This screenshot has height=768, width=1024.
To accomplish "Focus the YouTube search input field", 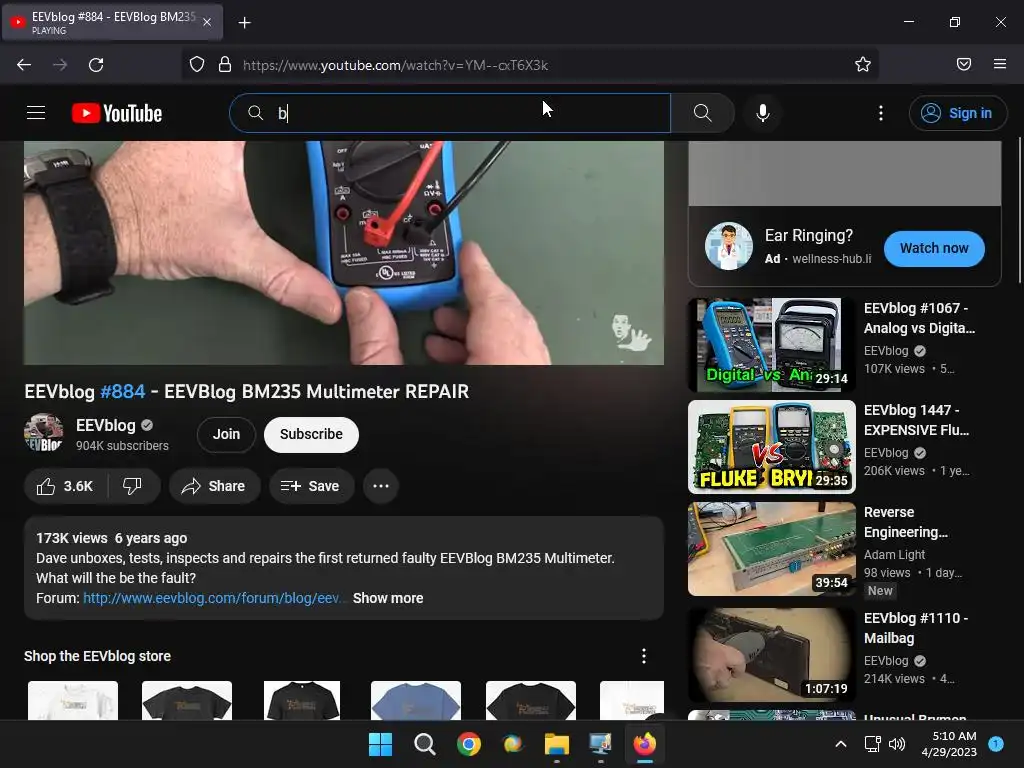I will (x=450, y=113).
